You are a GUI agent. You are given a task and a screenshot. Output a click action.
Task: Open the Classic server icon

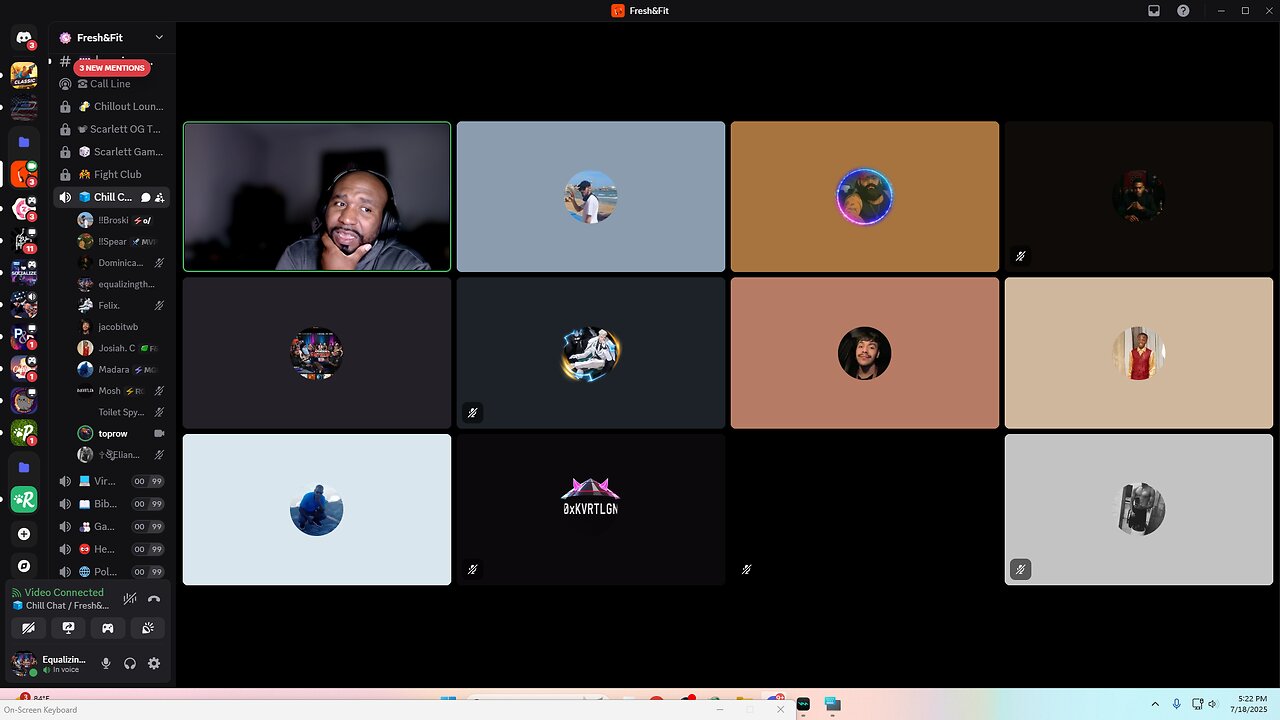coord(24,76)
